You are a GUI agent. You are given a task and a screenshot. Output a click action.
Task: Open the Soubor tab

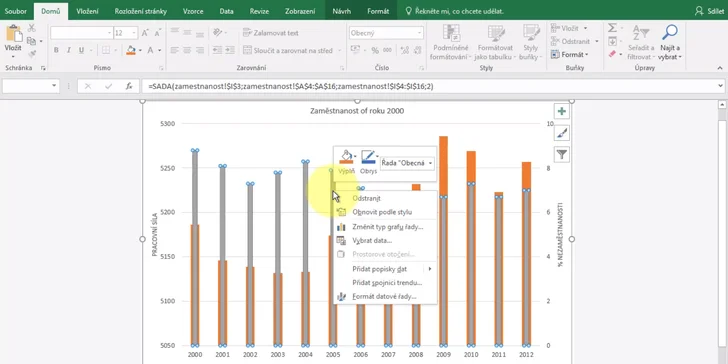tap(16, 11)
